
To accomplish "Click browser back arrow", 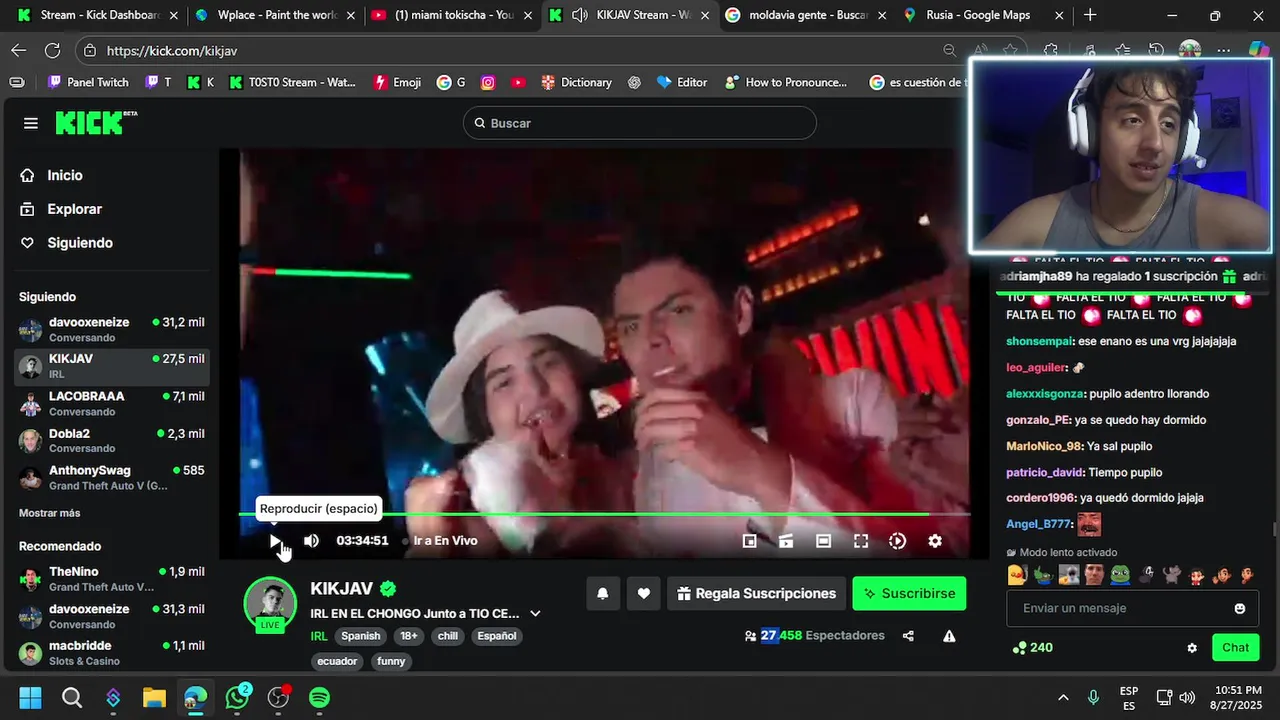I will (x=19, y=50).
